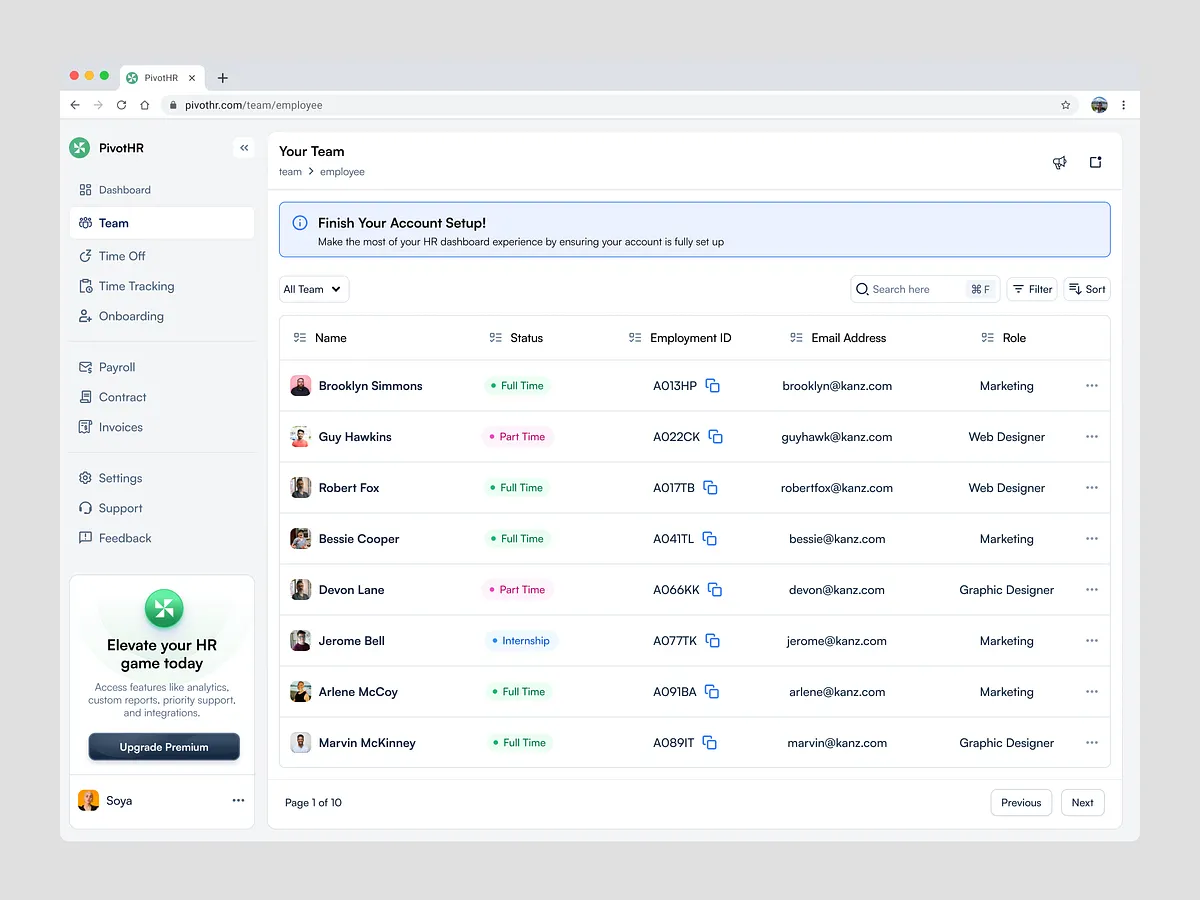The image size is (1200, 900).
Task: Open options menu for Guy Hawkins row
Action: pos(1091,437)
